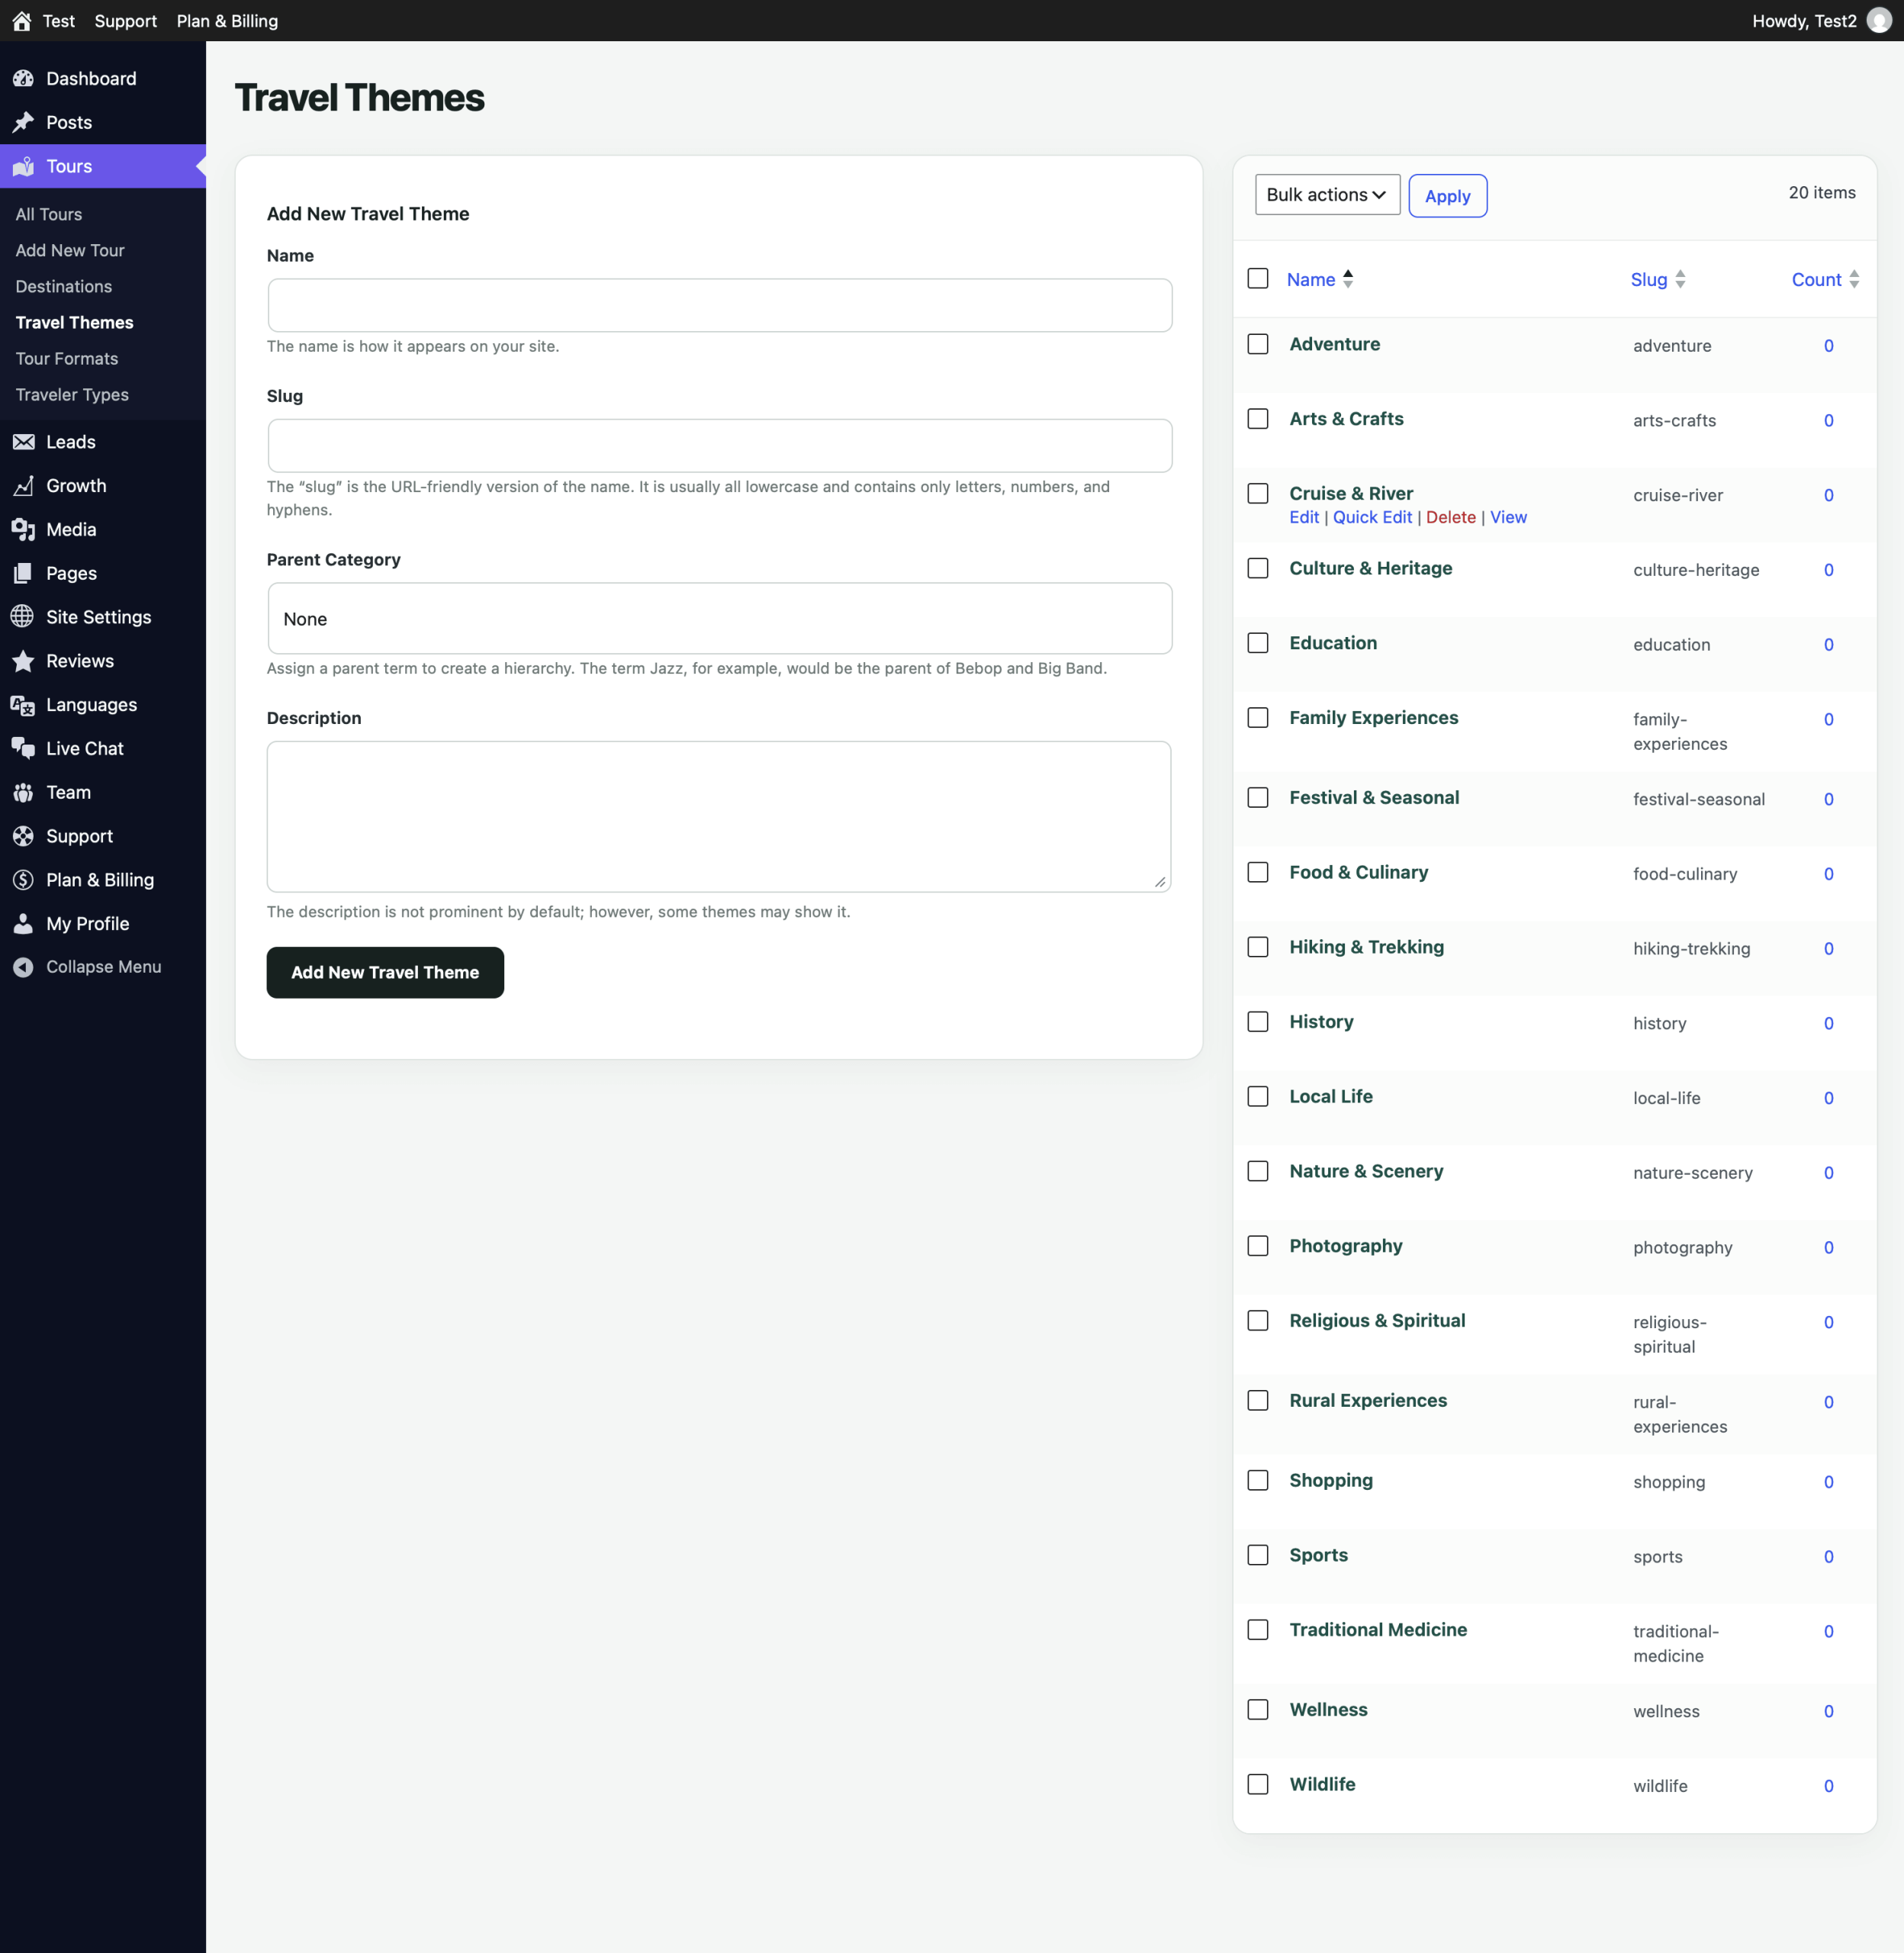Open the Parent Category select box

coord(719,619)
